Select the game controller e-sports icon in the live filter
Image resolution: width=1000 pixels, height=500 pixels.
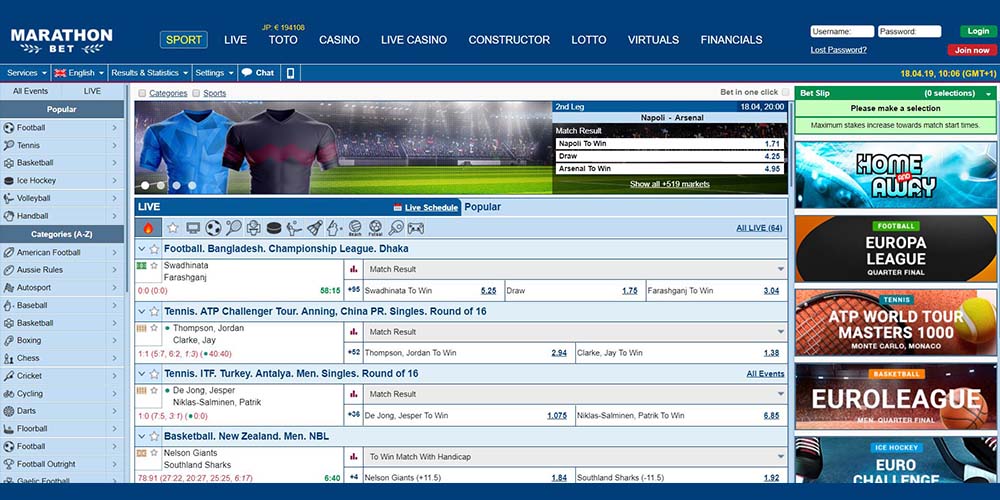pyautogui.click(x=415, y=228)
